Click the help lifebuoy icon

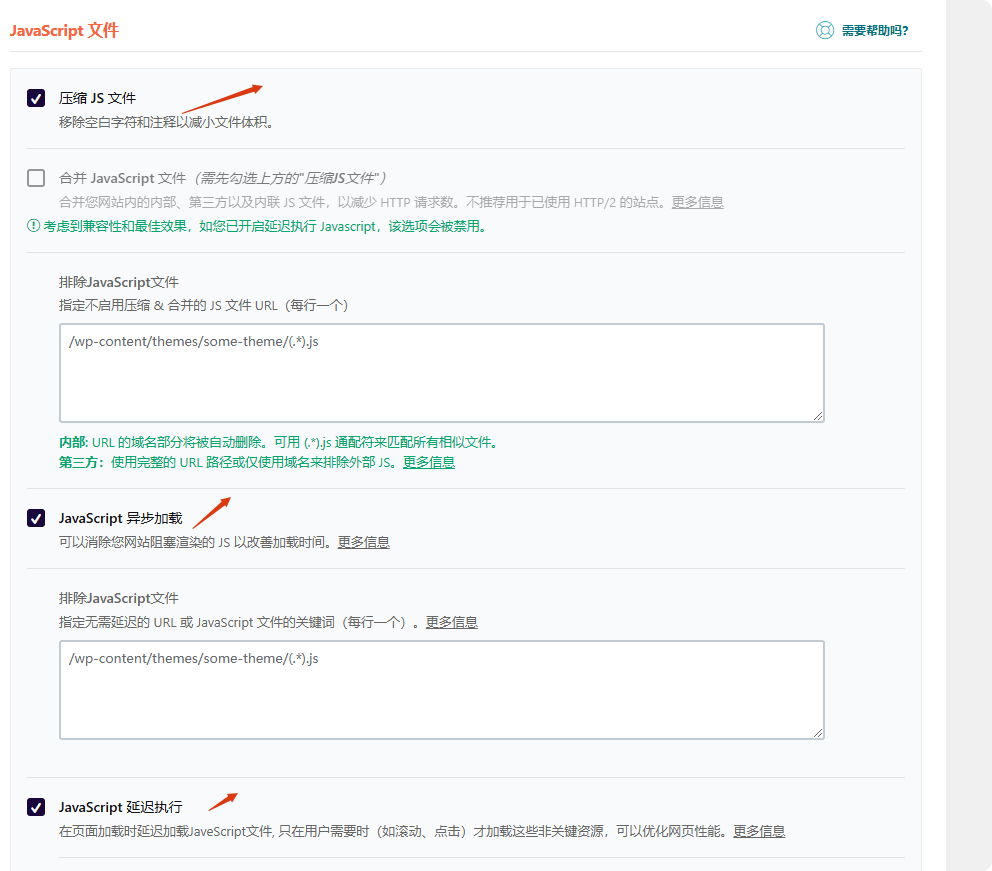824,30
